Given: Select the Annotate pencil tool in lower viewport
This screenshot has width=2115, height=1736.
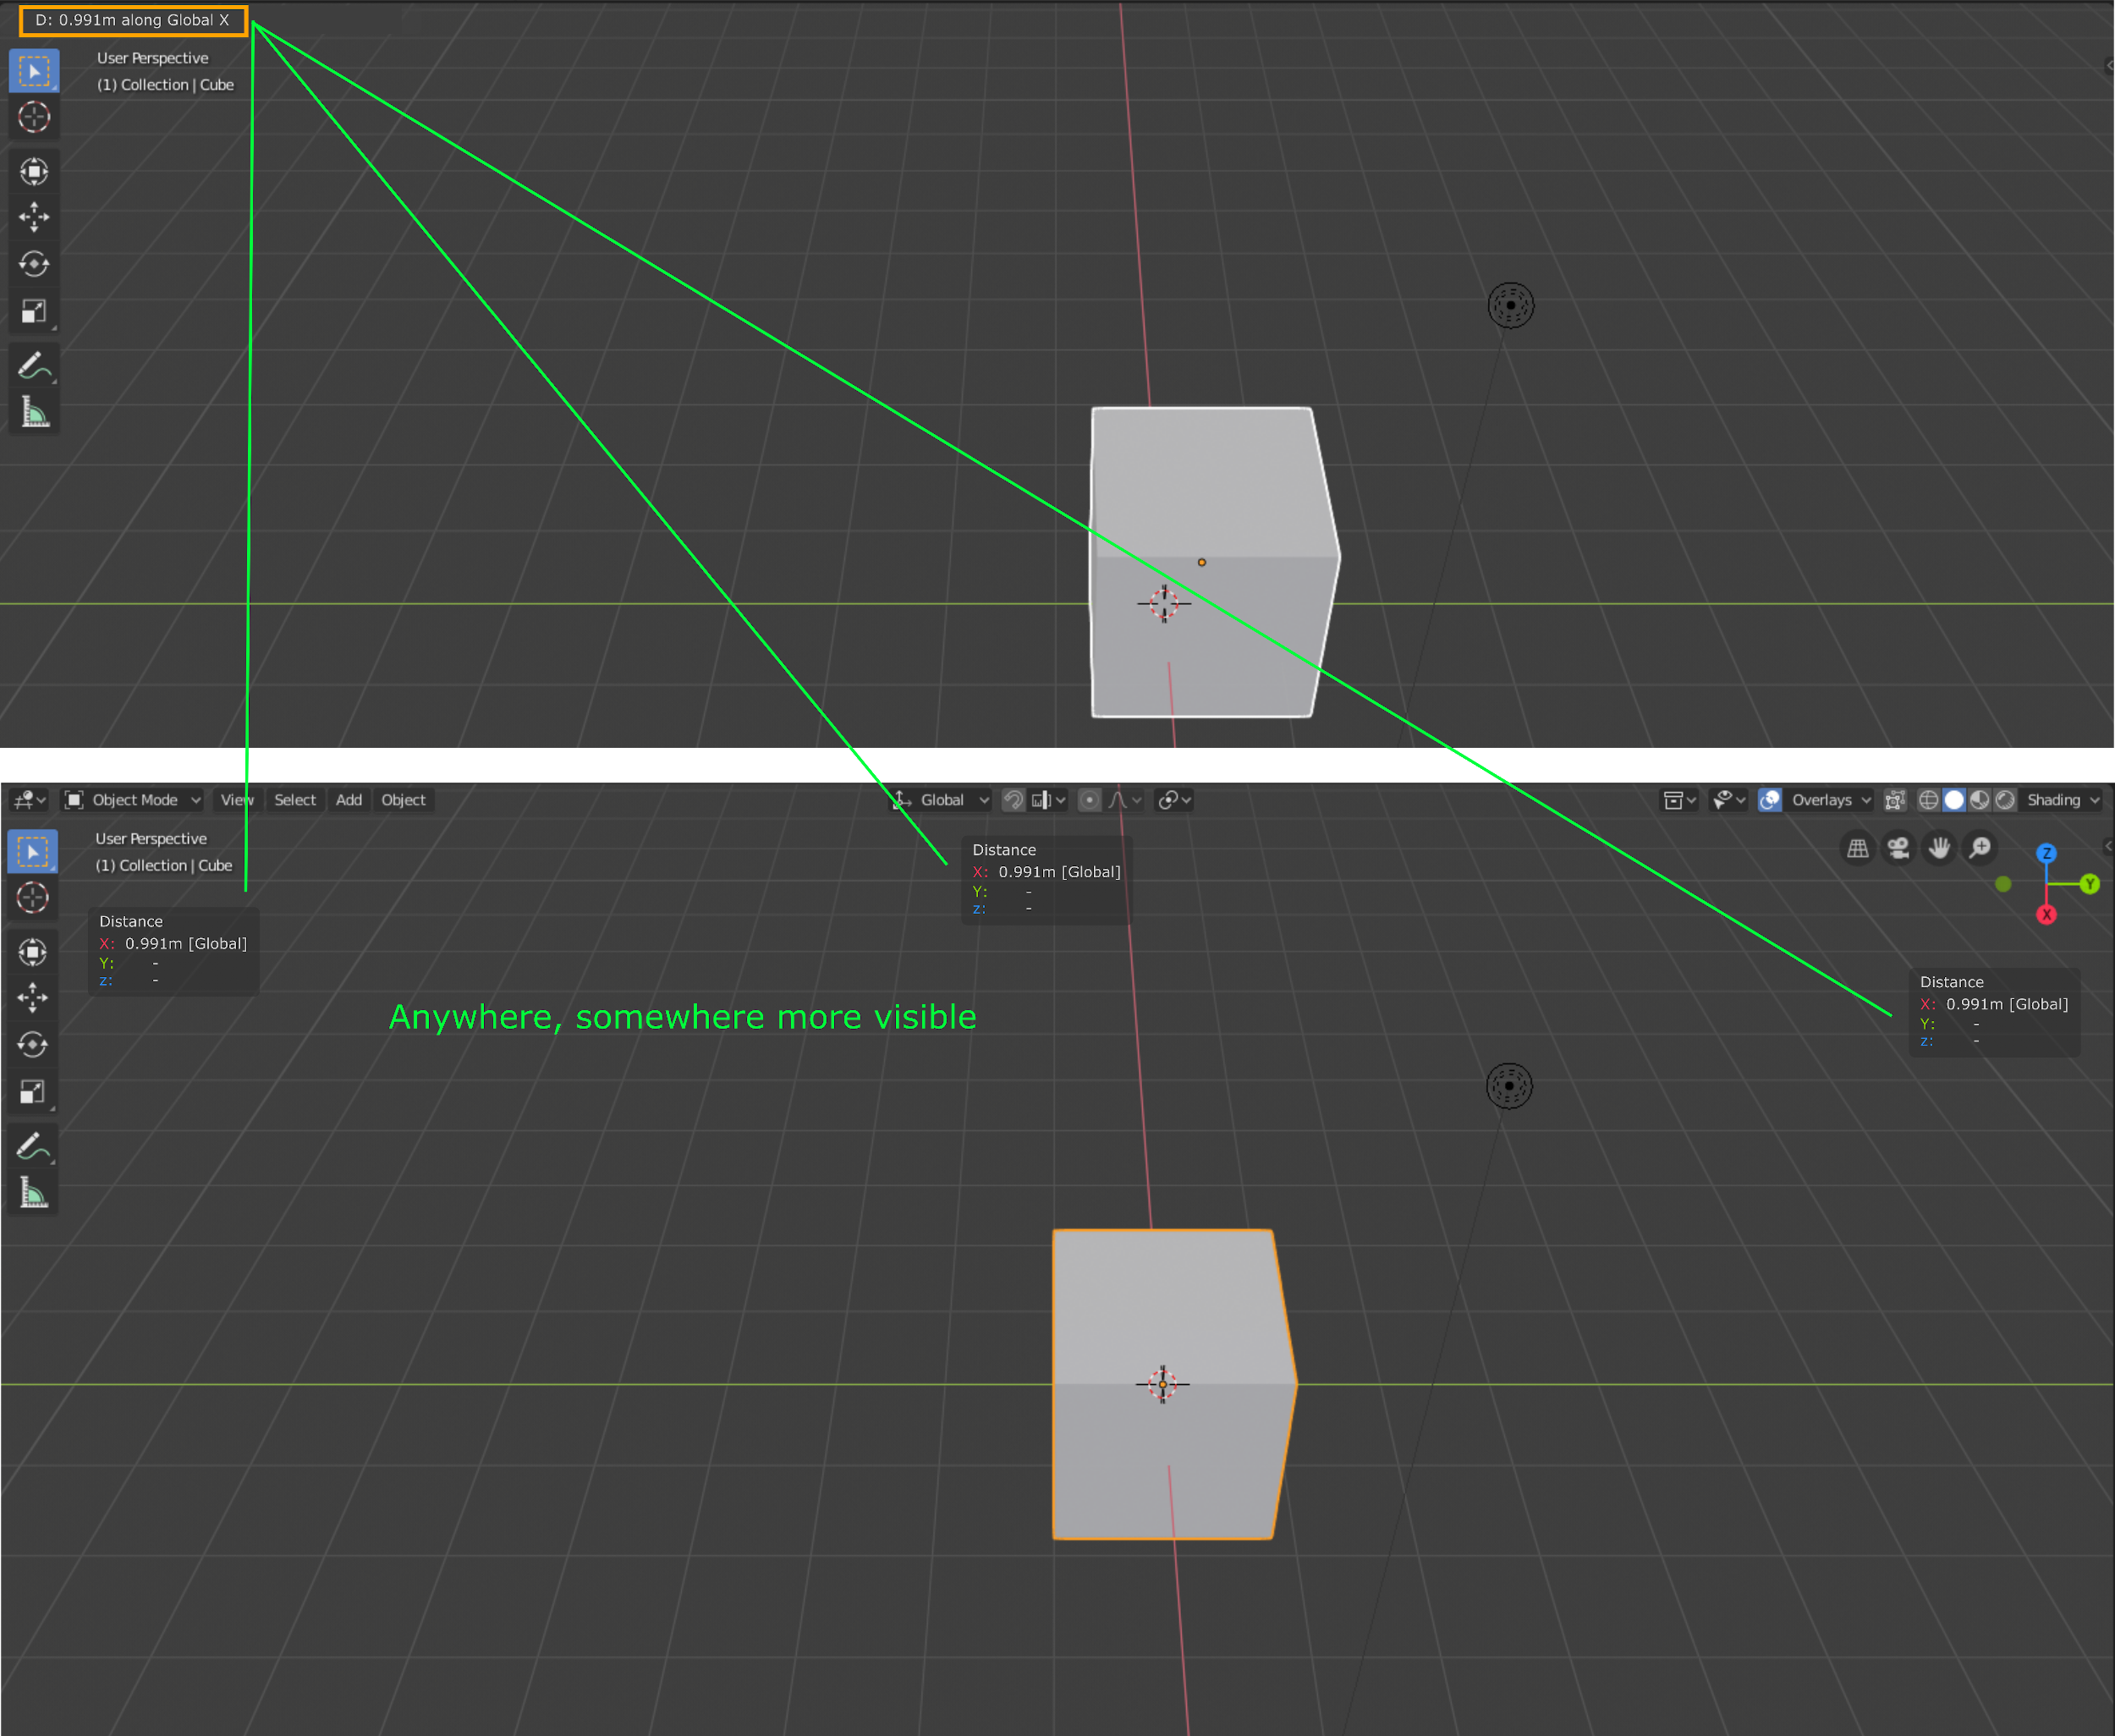Looking at the screenshot, I should [32, 1147].
